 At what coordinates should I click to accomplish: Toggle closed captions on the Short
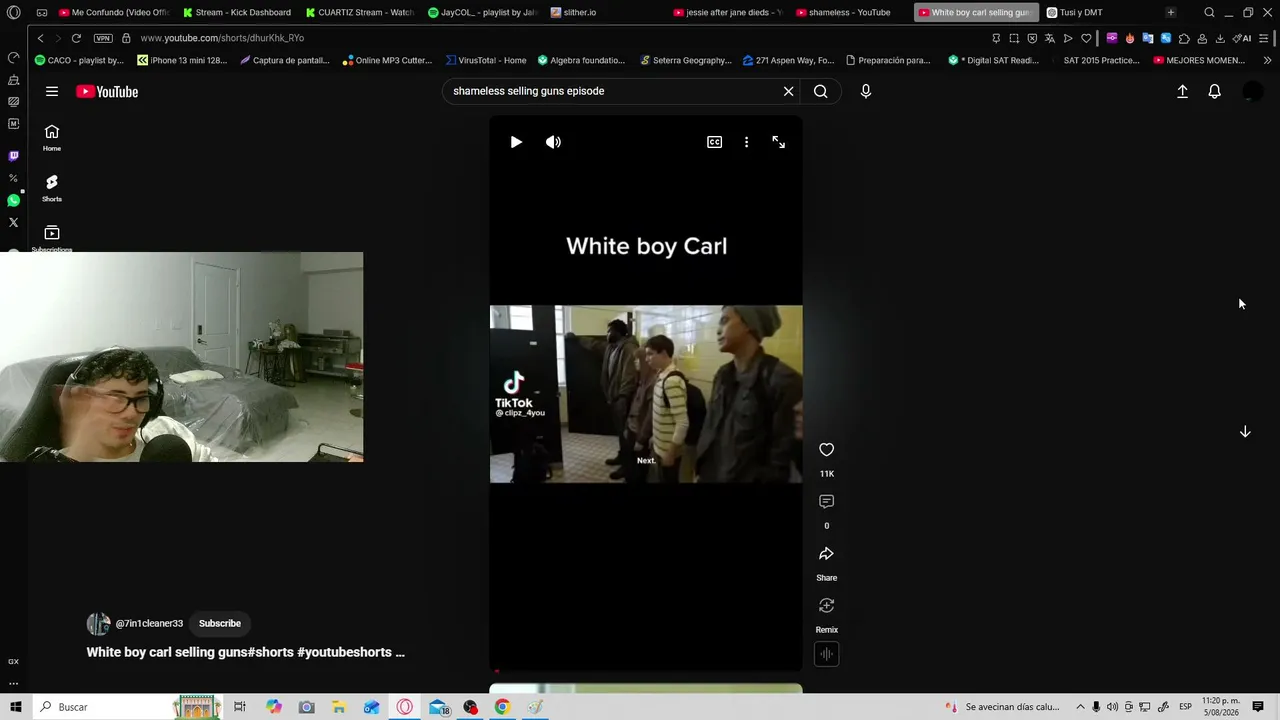coord(714,142)
